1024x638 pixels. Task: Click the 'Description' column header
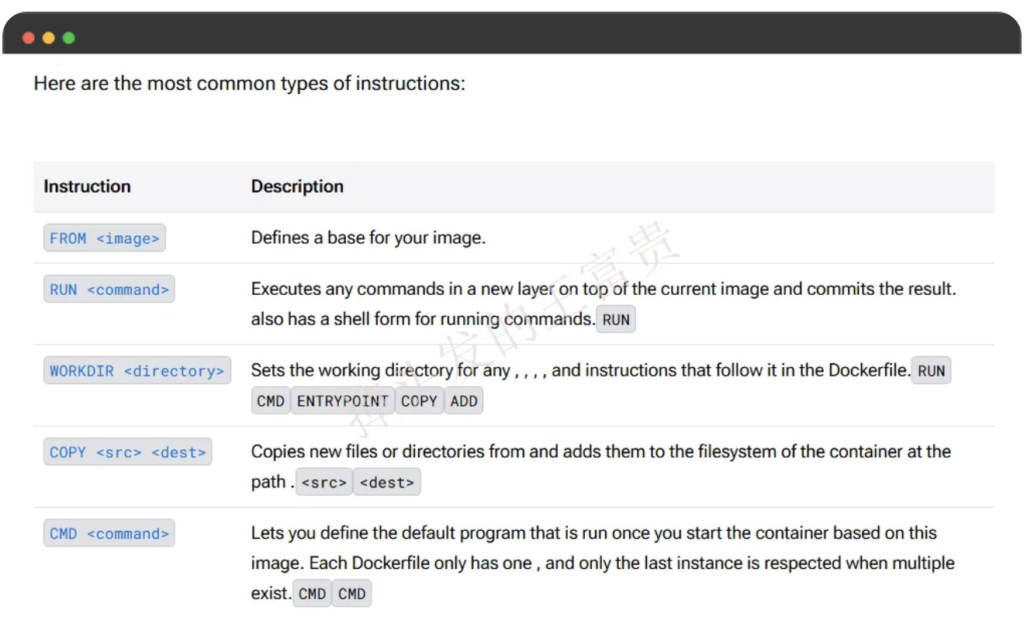(x=297, y=187)
